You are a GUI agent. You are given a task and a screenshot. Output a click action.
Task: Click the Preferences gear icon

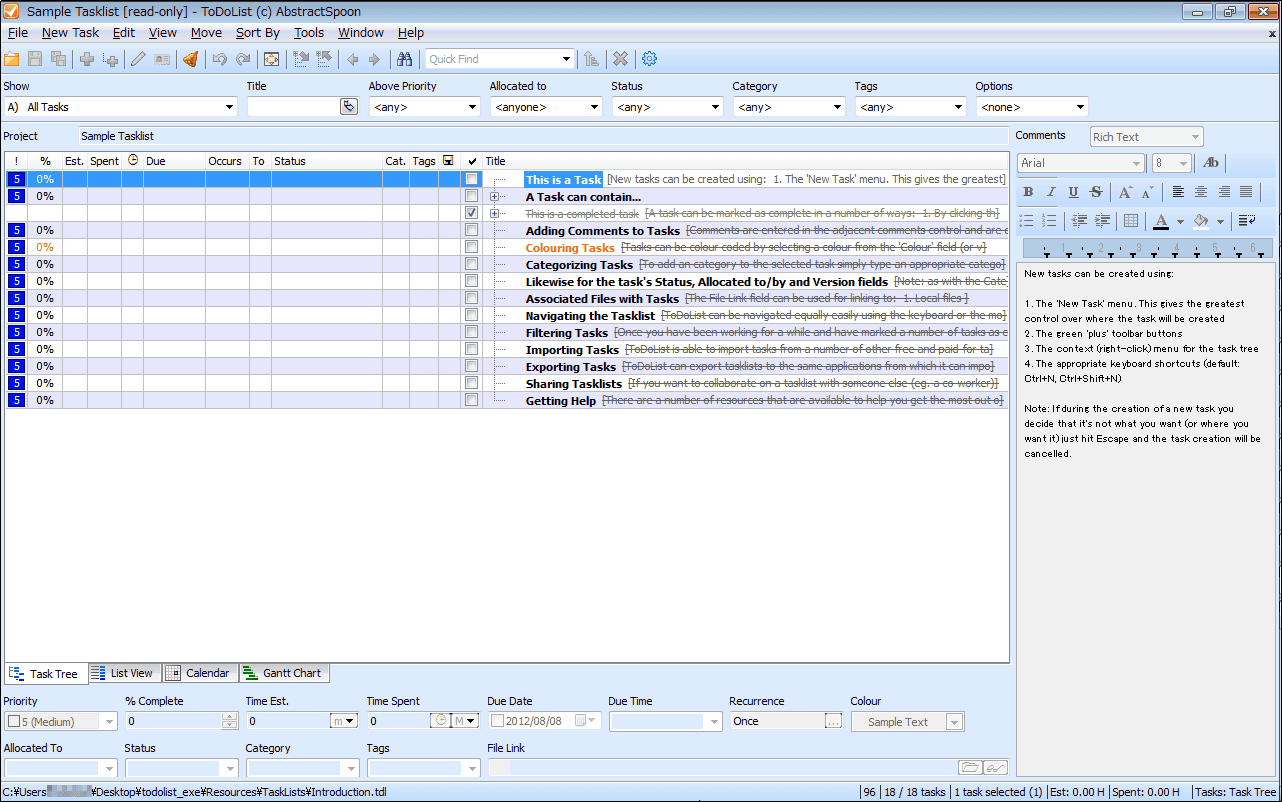[x=649, y=59]
